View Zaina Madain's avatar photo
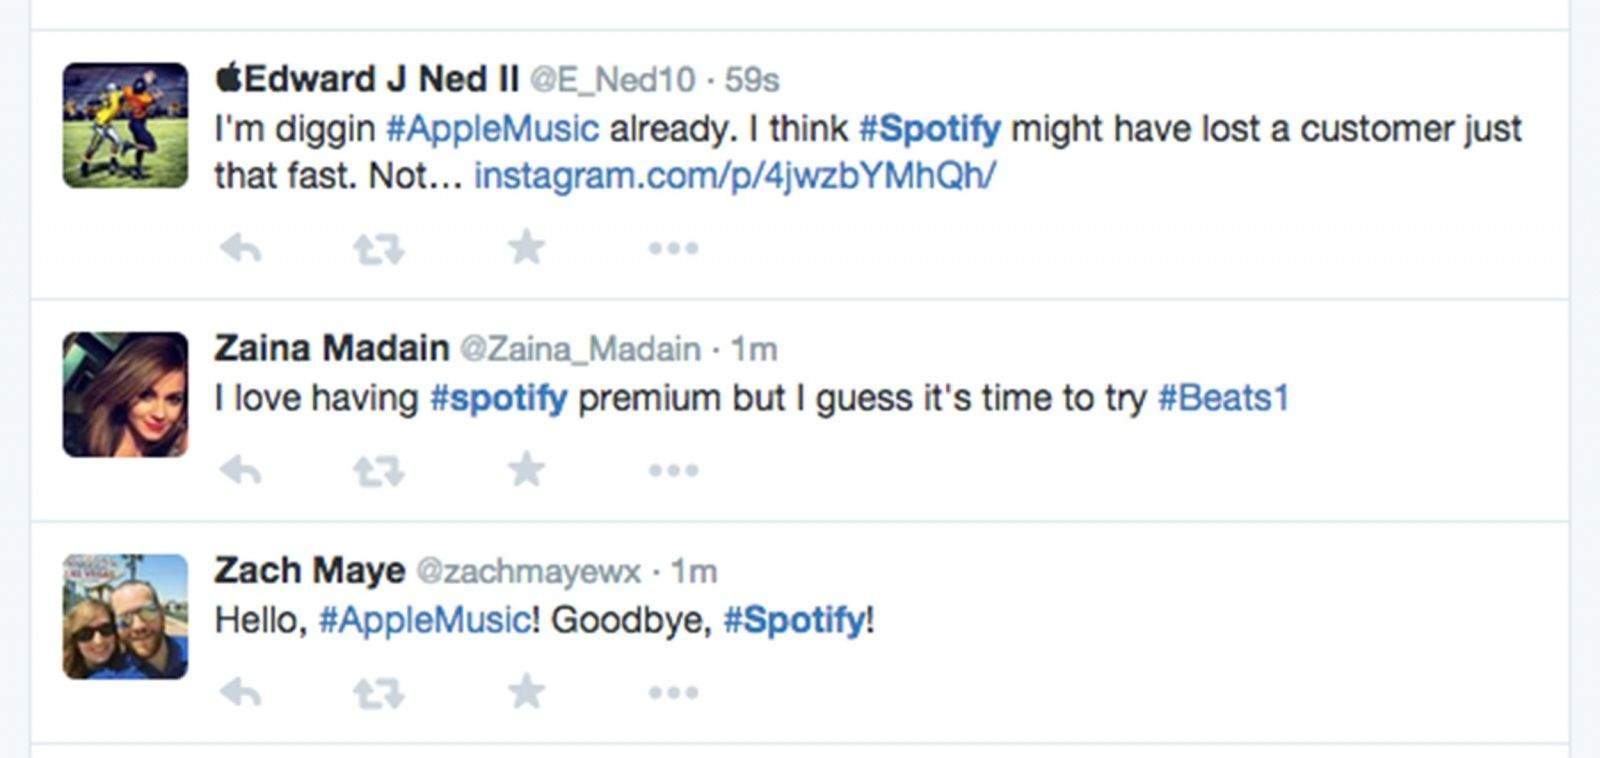The image size is (1600, 758). (125, 394)
